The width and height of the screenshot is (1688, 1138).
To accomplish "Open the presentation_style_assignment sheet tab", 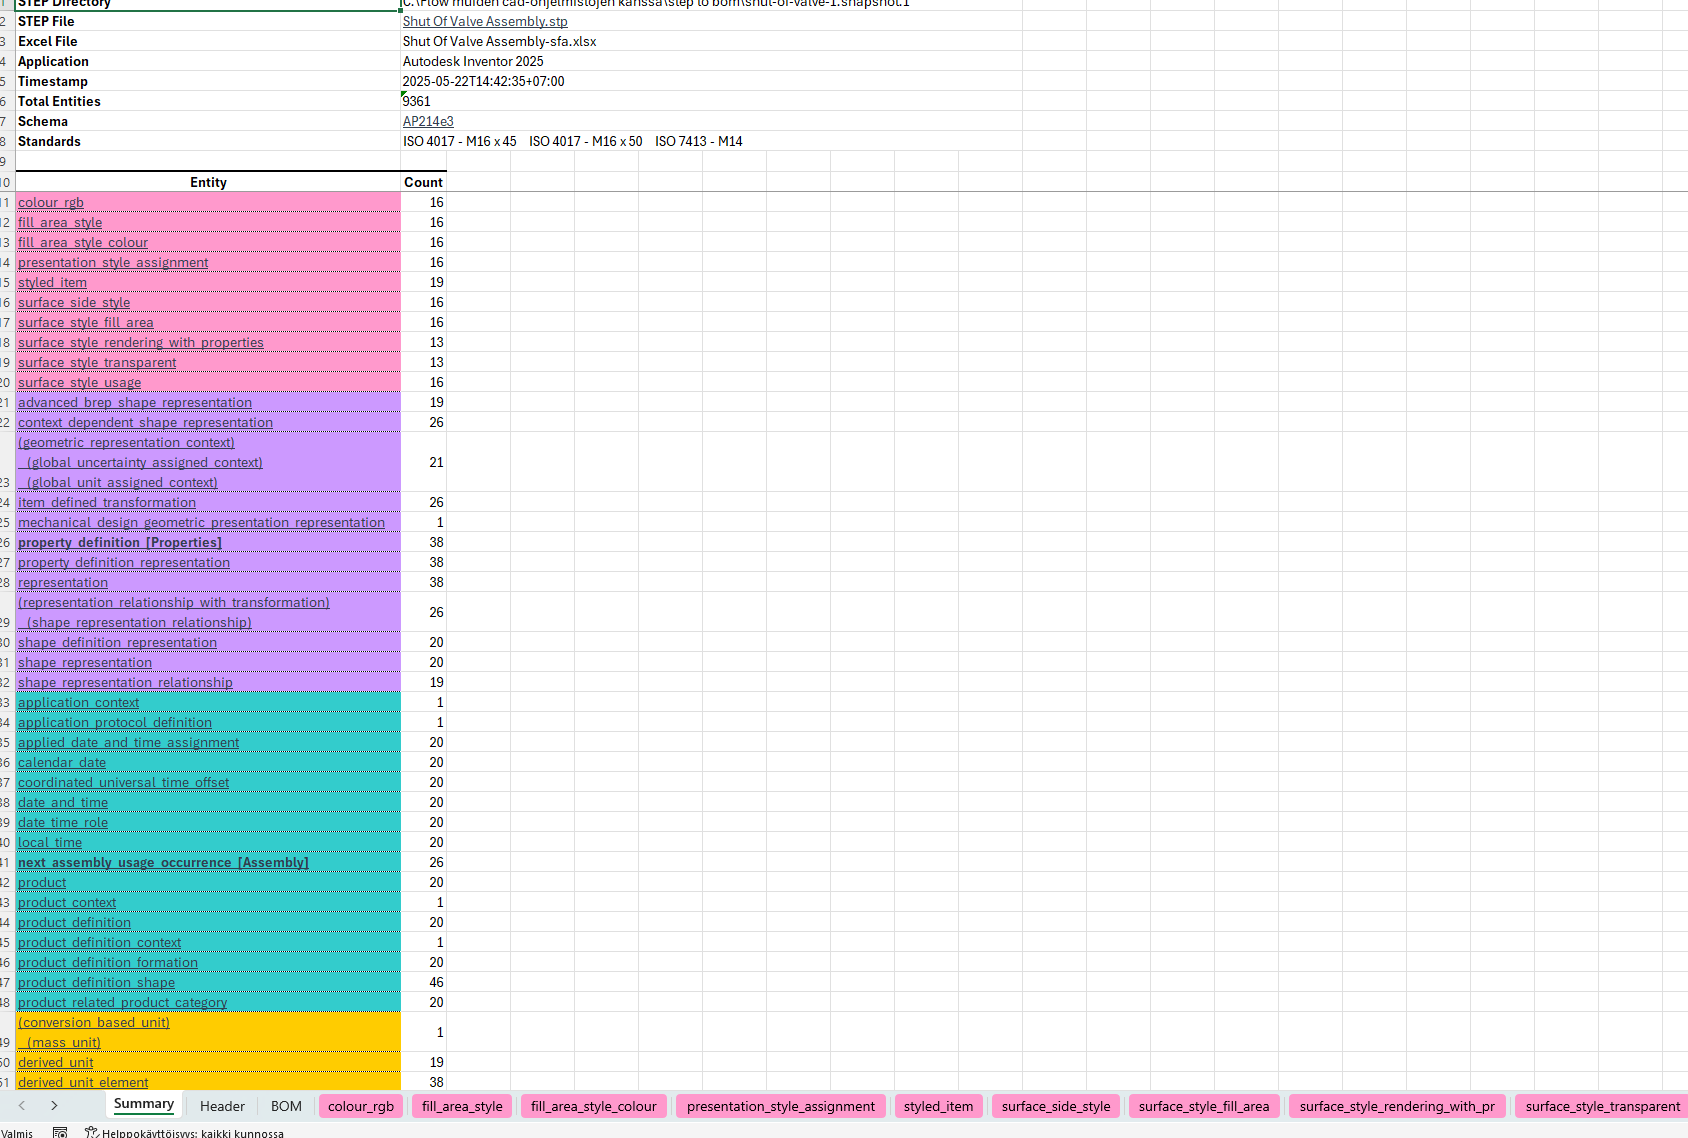I will tap(781, 1106).
